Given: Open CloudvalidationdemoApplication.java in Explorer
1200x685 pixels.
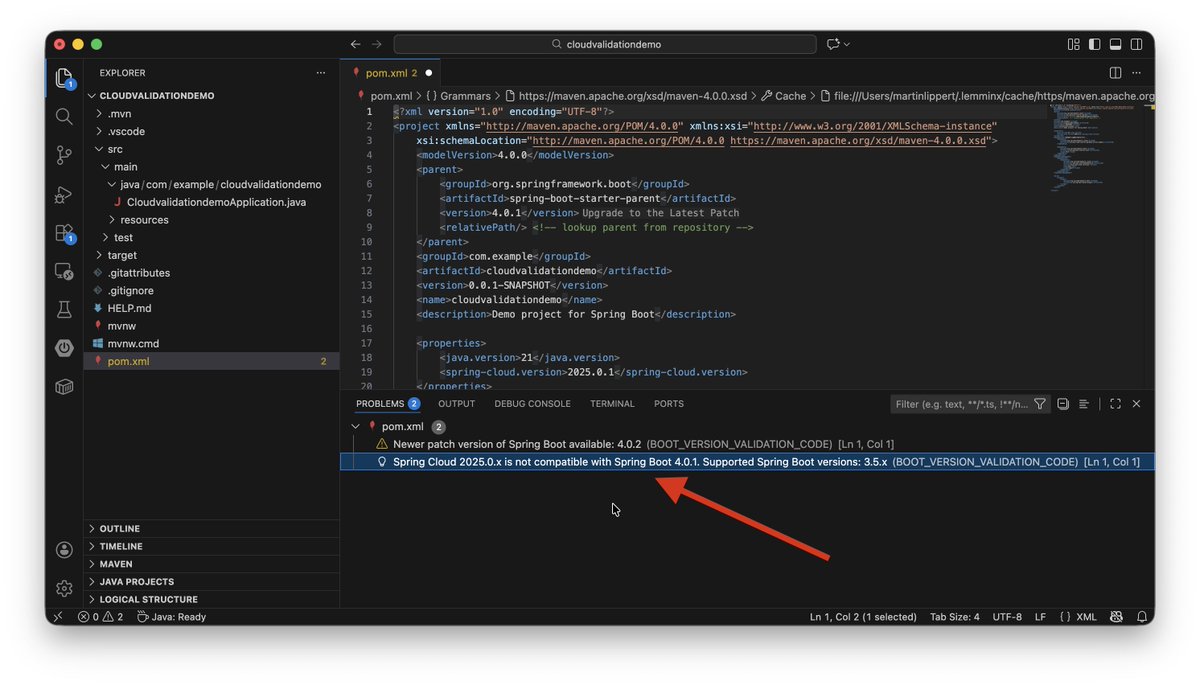Looking at the screenshot, I should (x=216, y=202).
